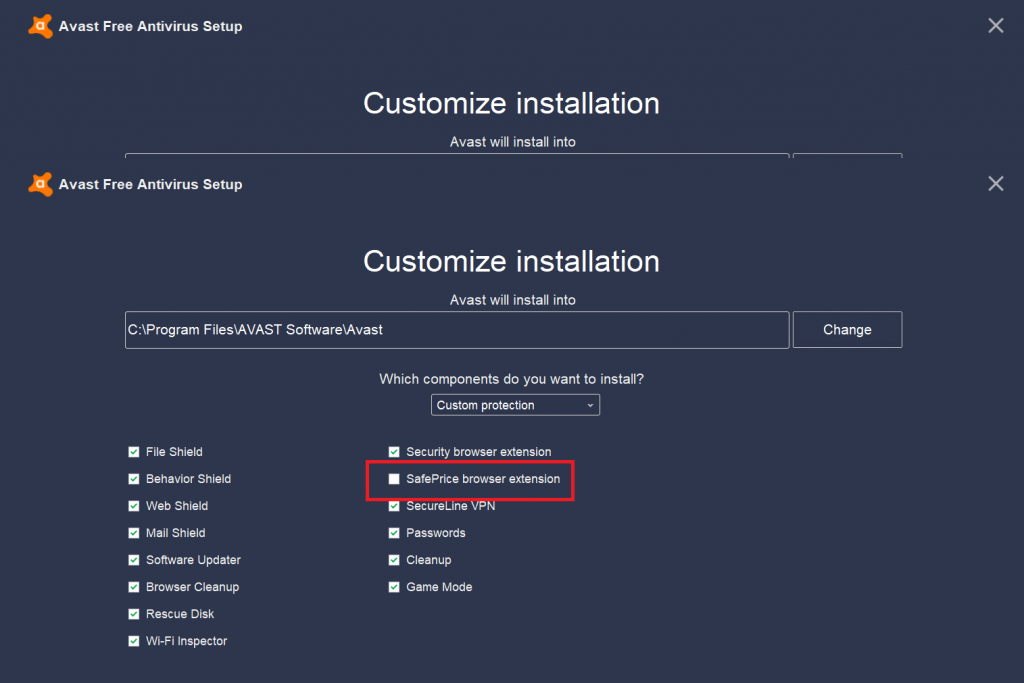Uncheck the Rescue Disk option
Viewport: 1024px width, 683px height.
point(134,614)
